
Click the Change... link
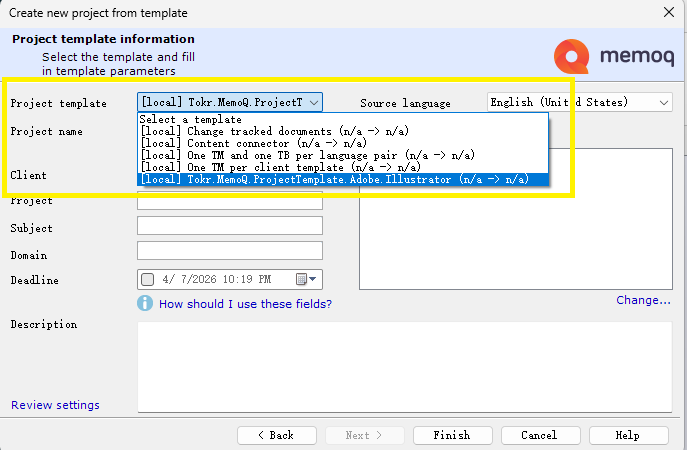[x=643, y=300]
